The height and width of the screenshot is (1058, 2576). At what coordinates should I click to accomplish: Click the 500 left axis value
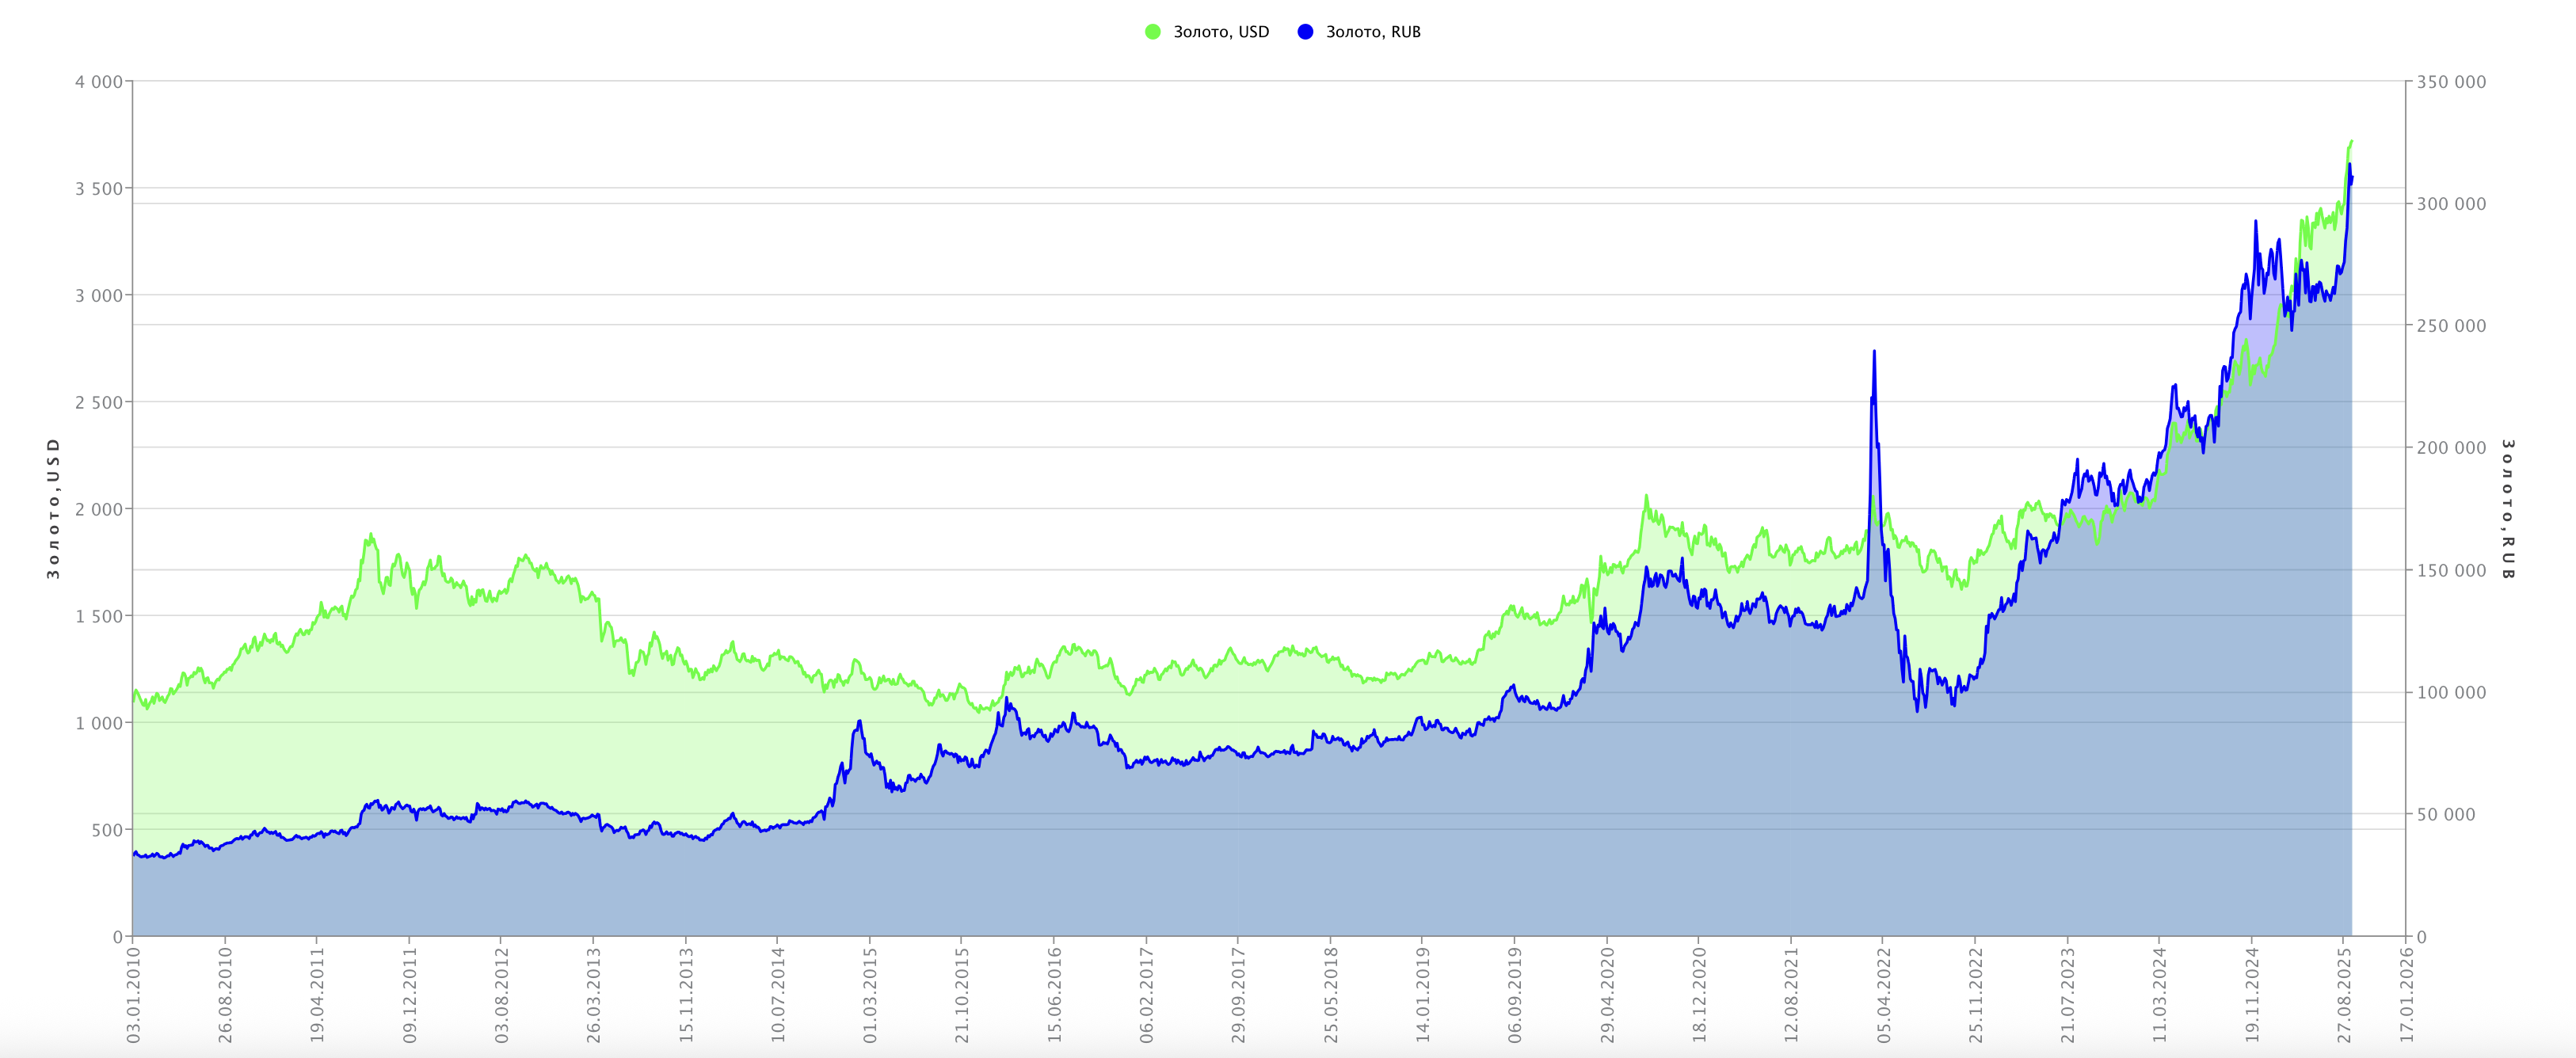tap(106, 830)
